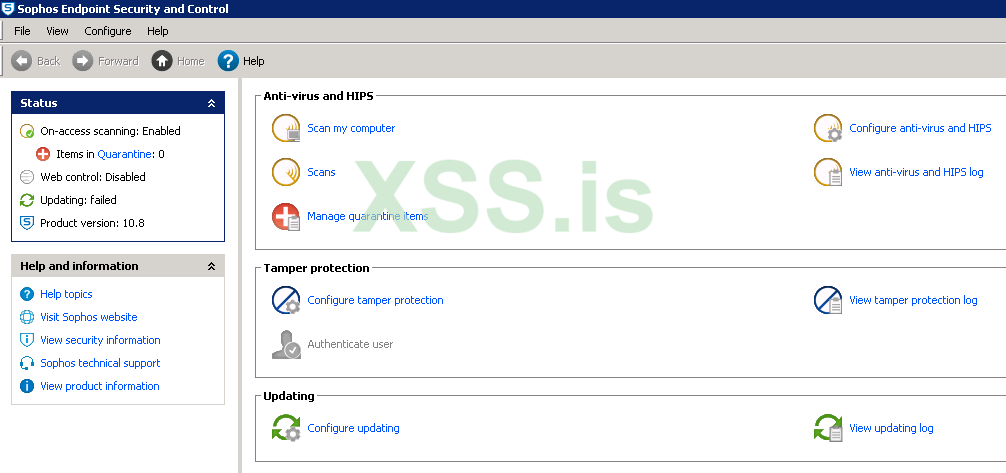Open Sophos technical support link
The image size is (1006, 473).
(100, 363)
